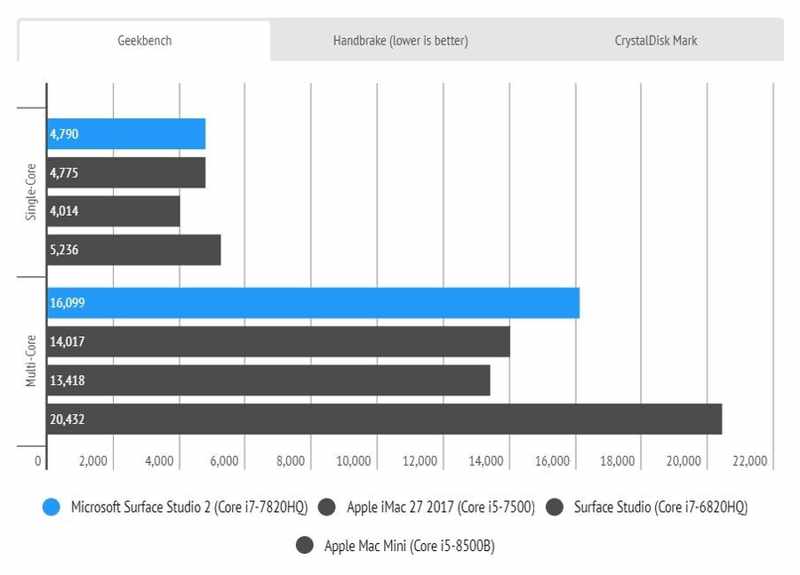Select the 4,014 single-core bar
Viewport: 800px width, 575px height.
tap(113, 211)
